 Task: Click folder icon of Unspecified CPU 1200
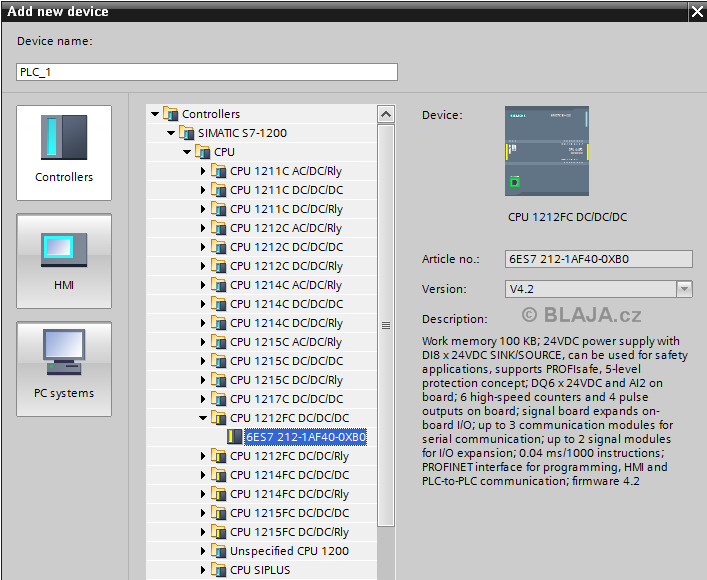pyautogui.click(x=219, y=551)
